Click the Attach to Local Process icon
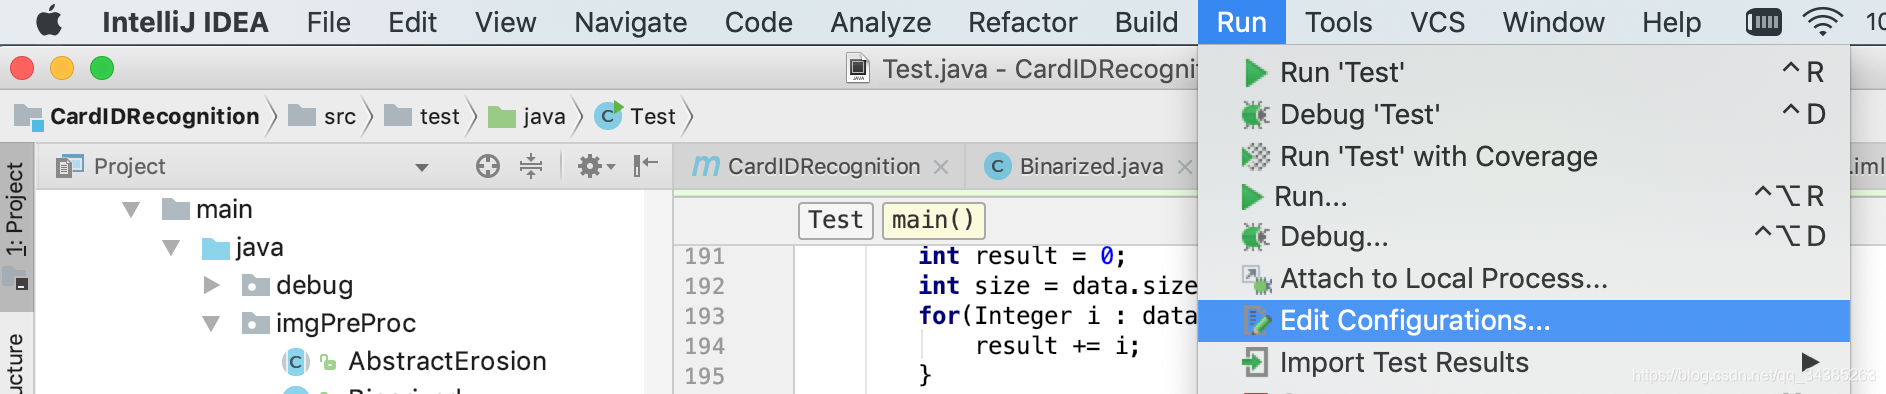The image size is (1886, 394). [x=1256, y=279]
